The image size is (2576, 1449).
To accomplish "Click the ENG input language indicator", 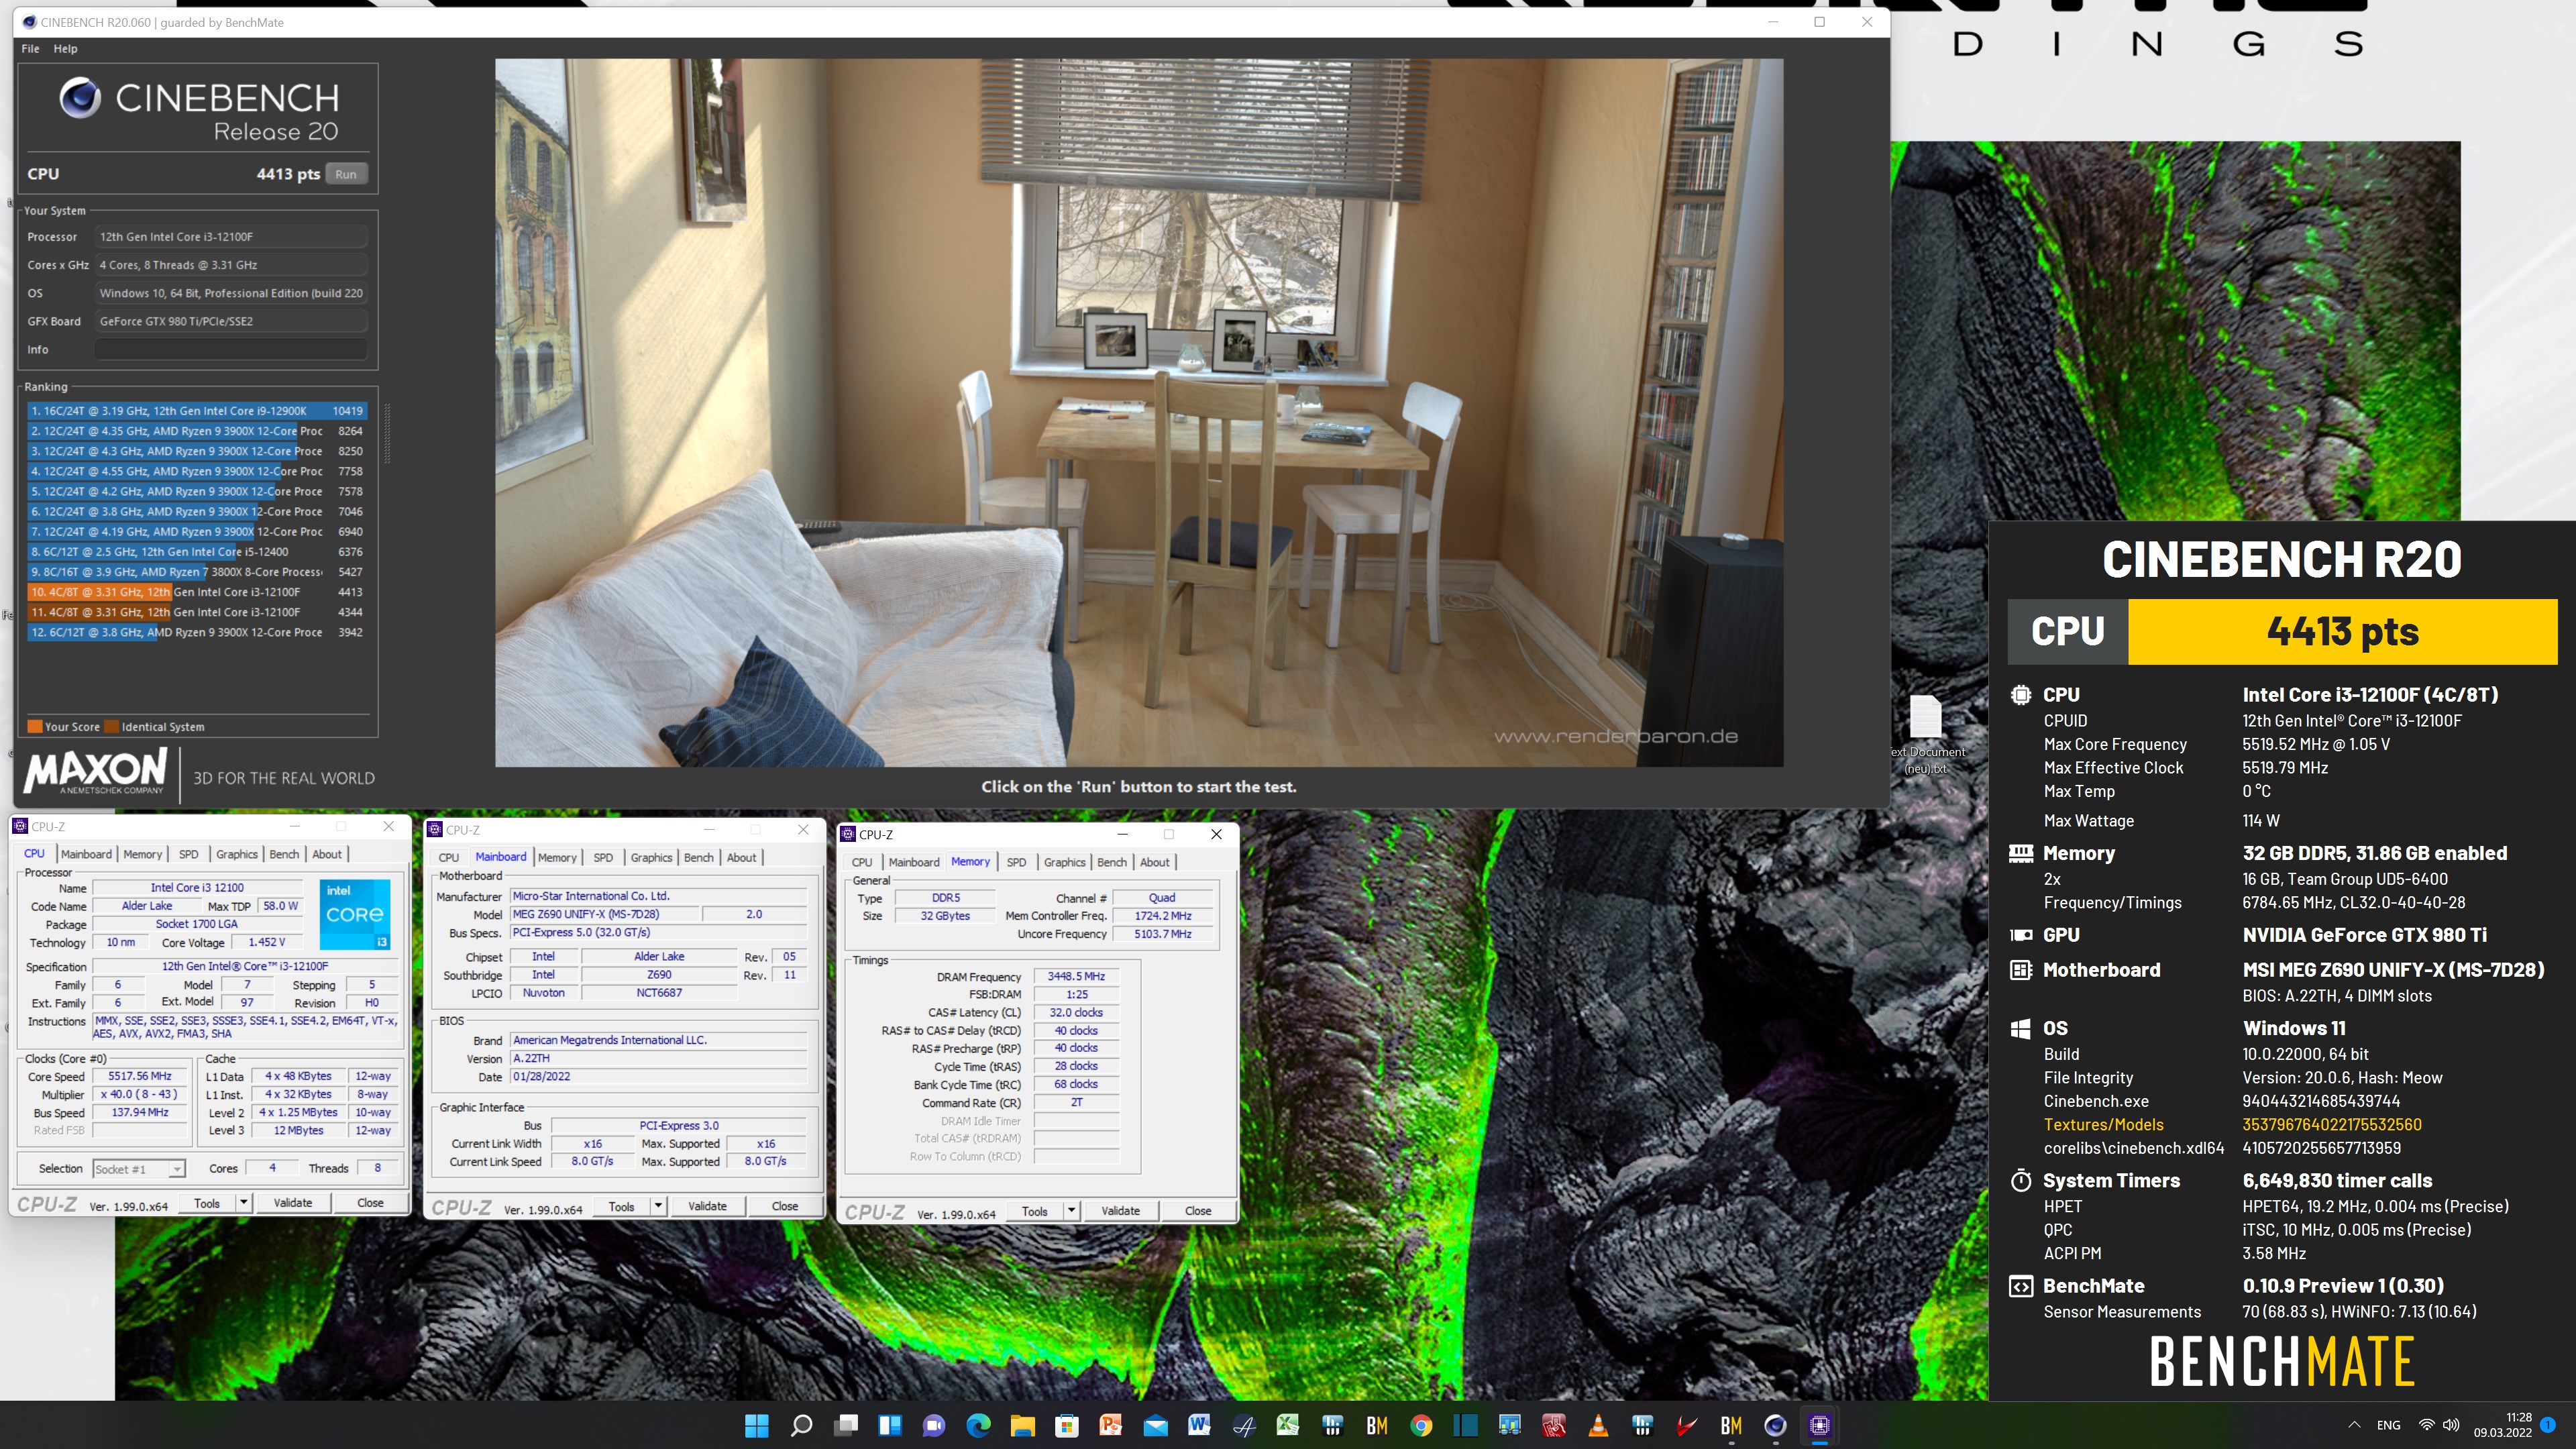I will tap(2388, 1425).
